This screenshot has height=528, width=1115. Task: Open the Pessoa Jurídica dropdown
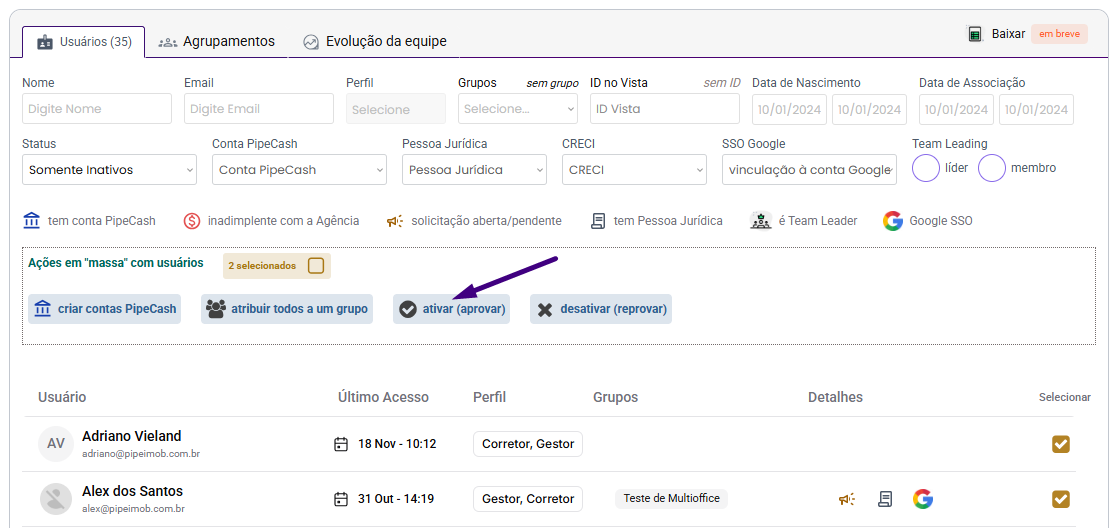coord(474,170)
